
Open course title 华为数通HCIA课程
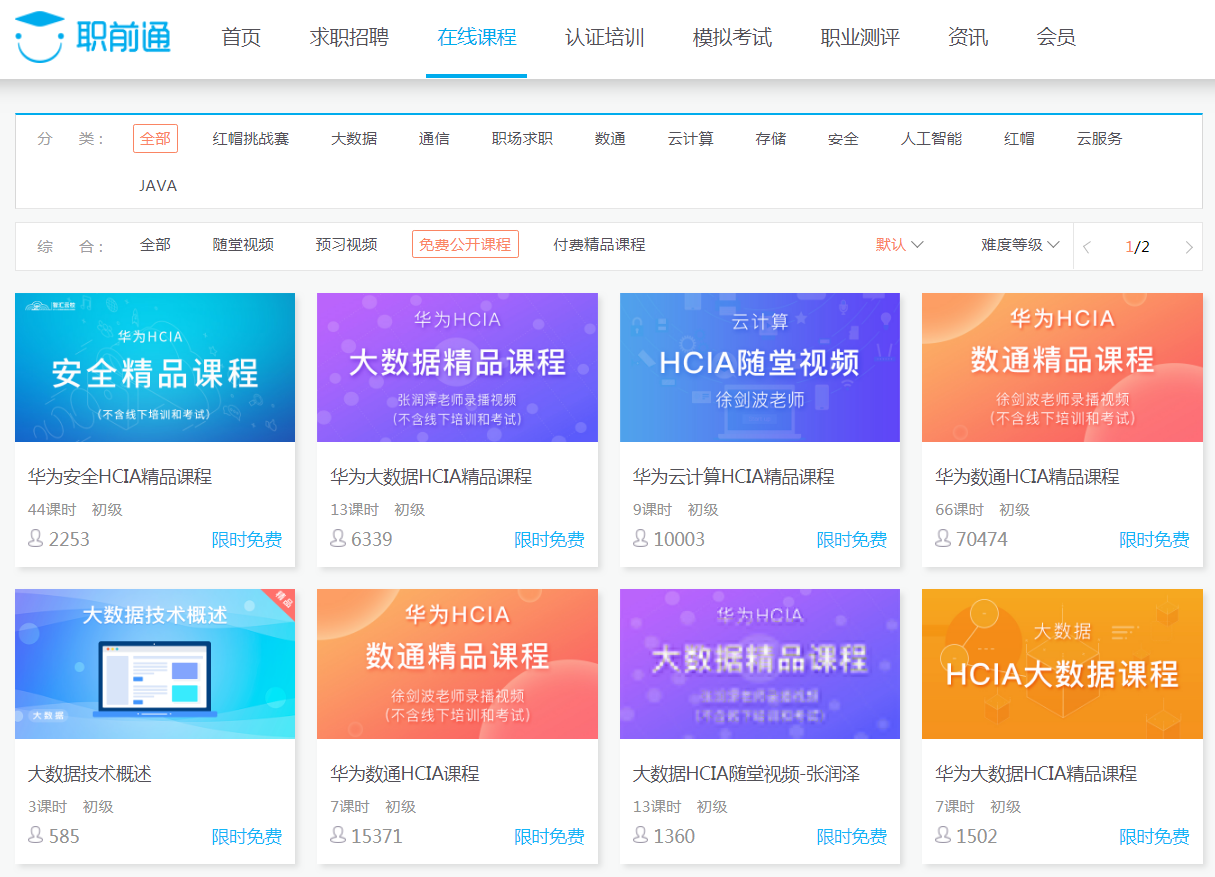[405, 774]
